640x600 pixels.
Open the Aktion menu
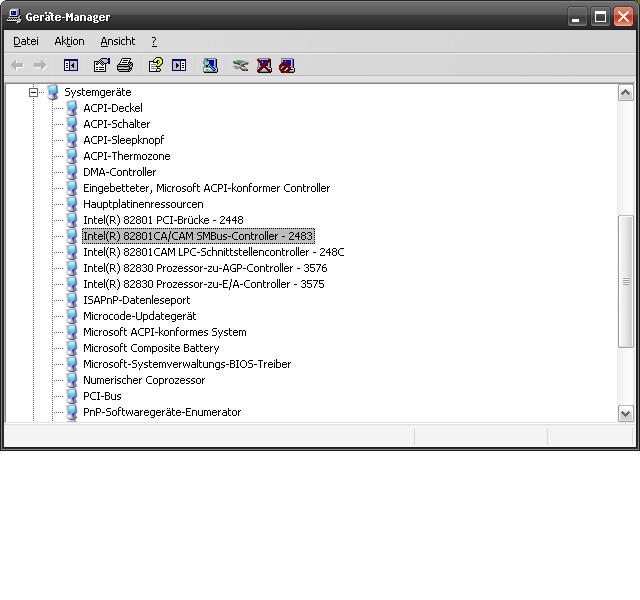(69, 41)
